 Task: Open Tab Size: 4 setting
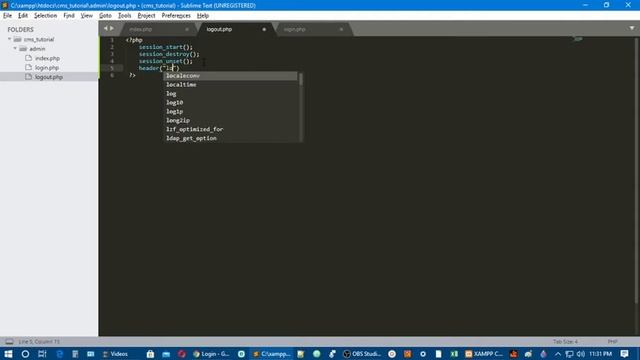565,342
